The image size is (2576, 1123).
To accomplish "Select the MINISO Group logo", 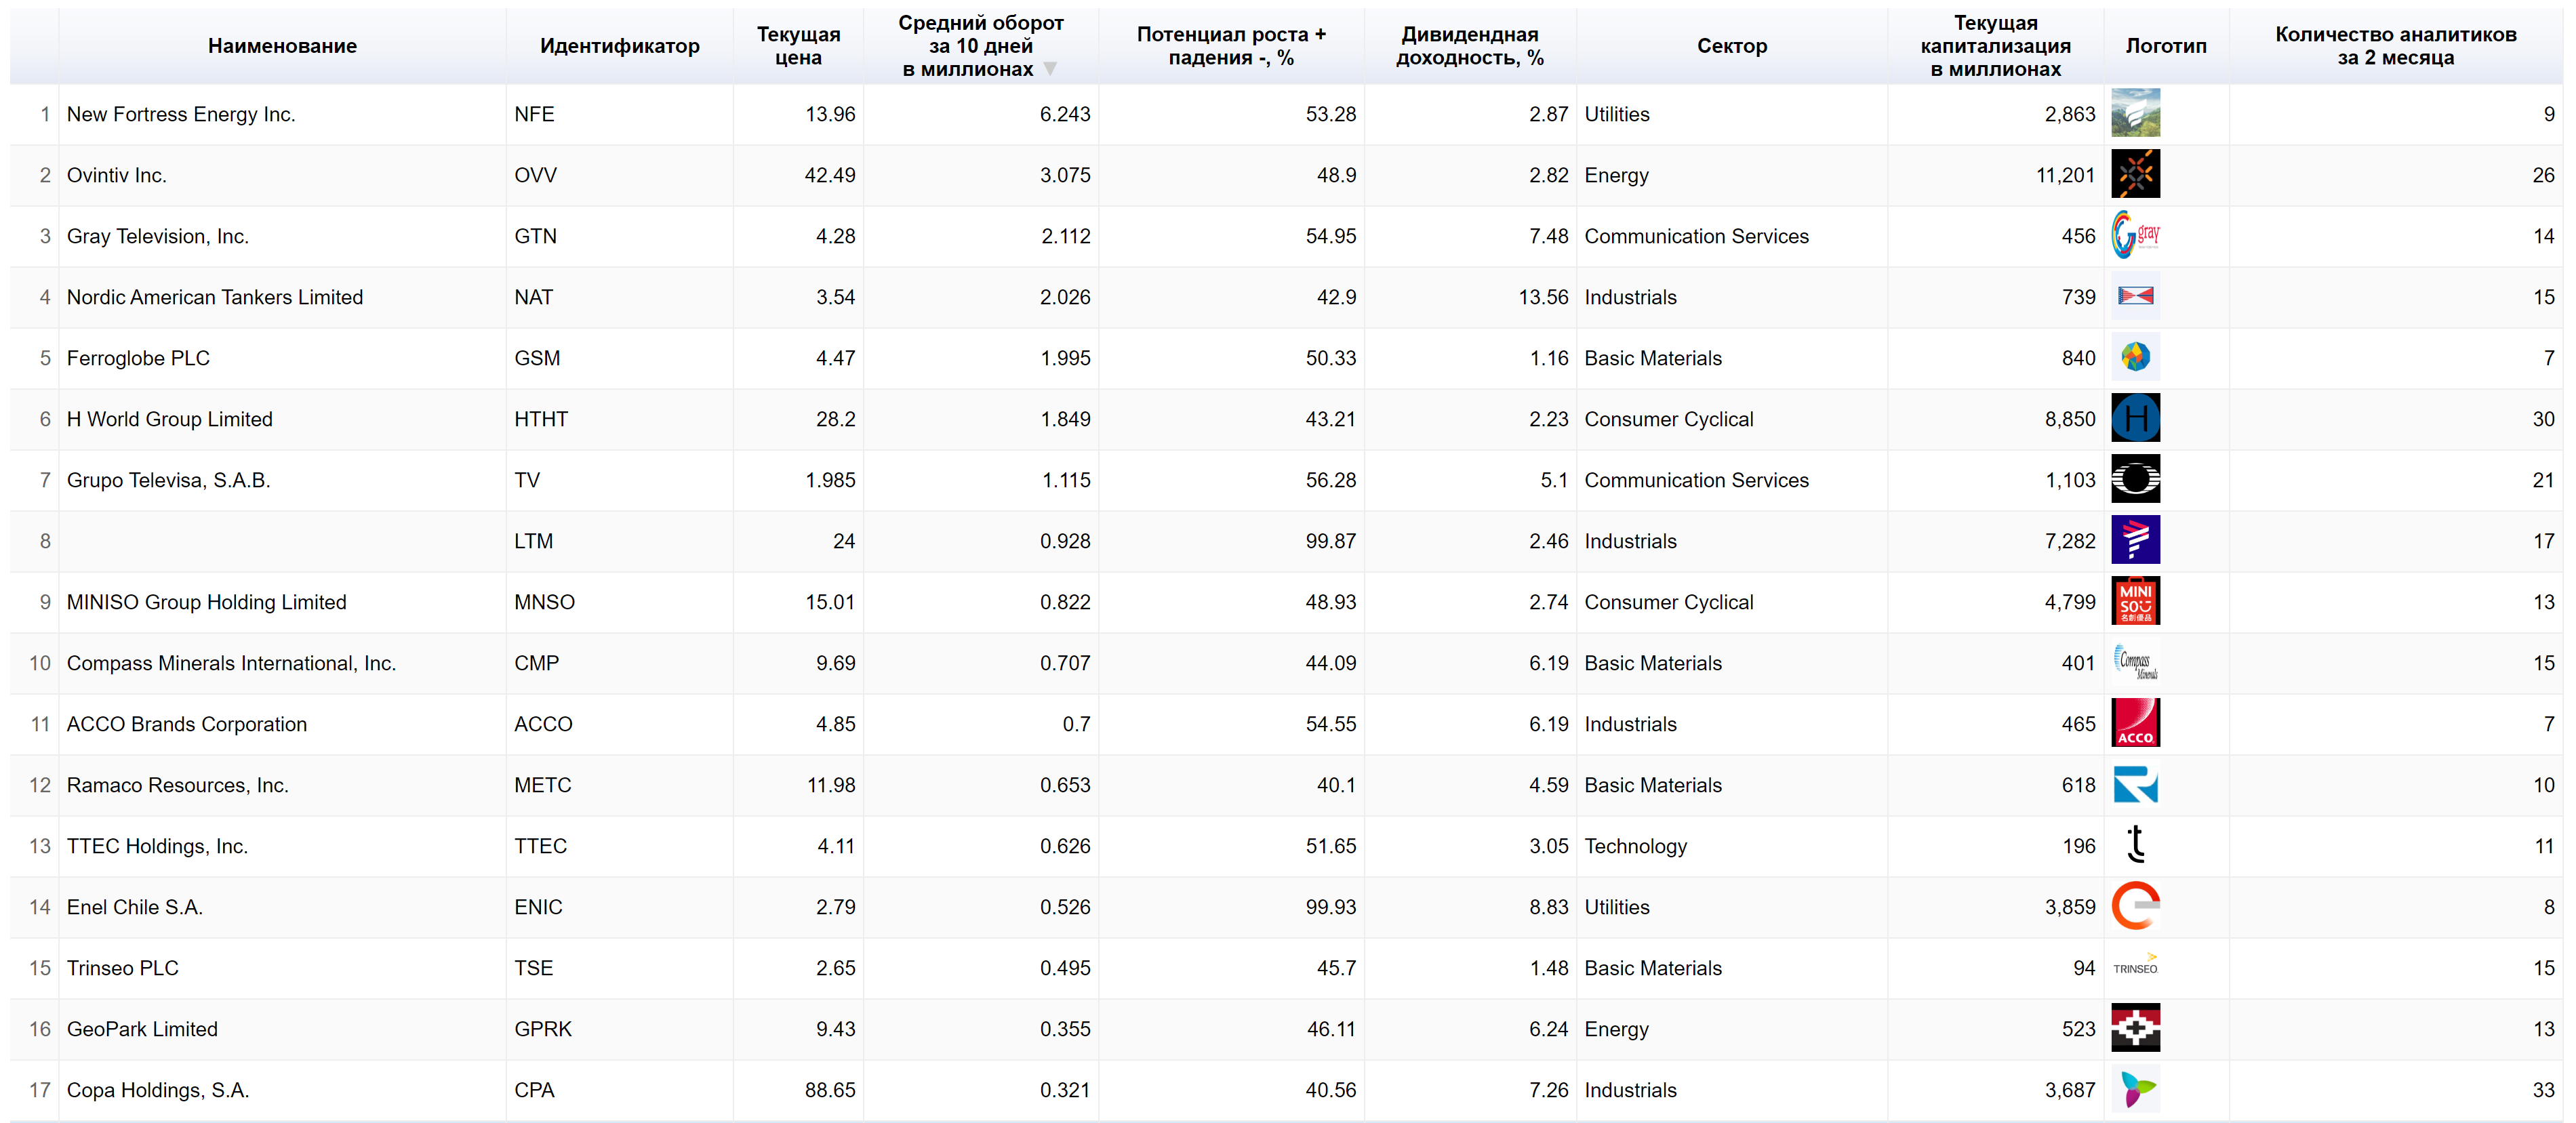I will [2136, 601].
